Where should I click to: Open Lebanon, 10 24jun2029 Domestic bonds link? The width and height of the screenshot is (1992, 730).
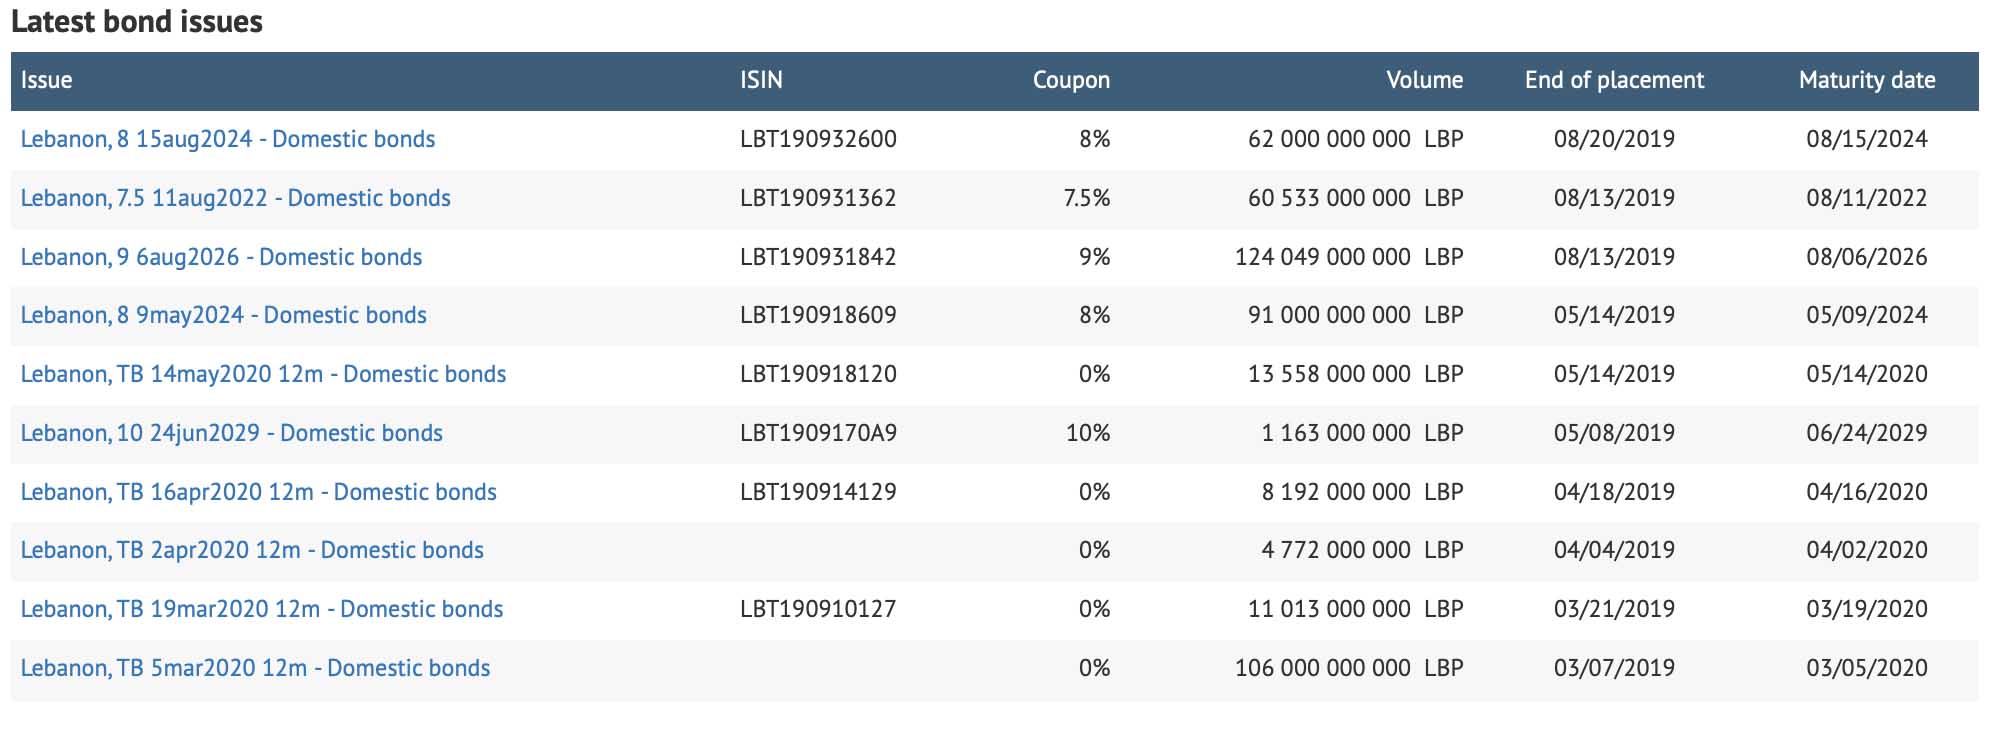tap(231, 433)
